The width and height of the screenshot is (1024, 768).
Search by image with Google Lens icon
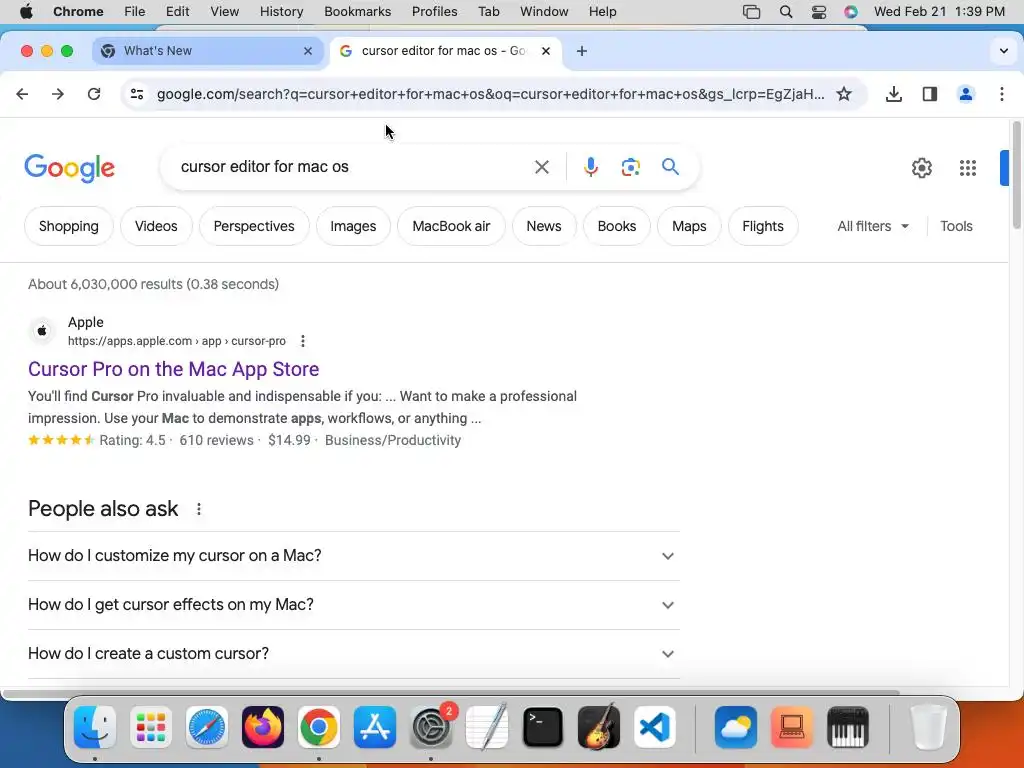tap(630, 167)
